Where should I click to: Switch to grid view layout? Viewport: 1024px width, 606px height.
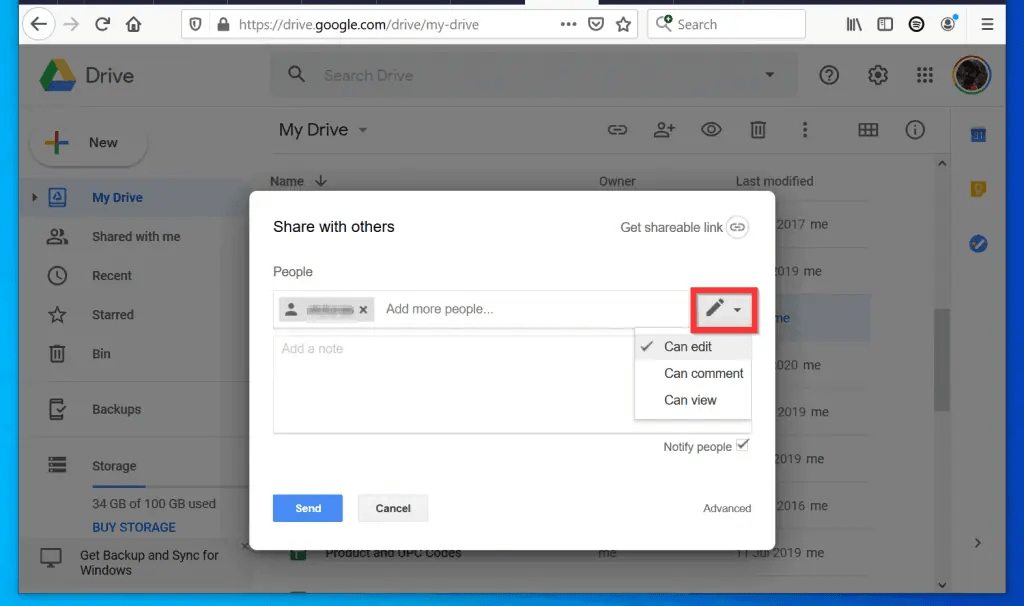tap(868, 130)
